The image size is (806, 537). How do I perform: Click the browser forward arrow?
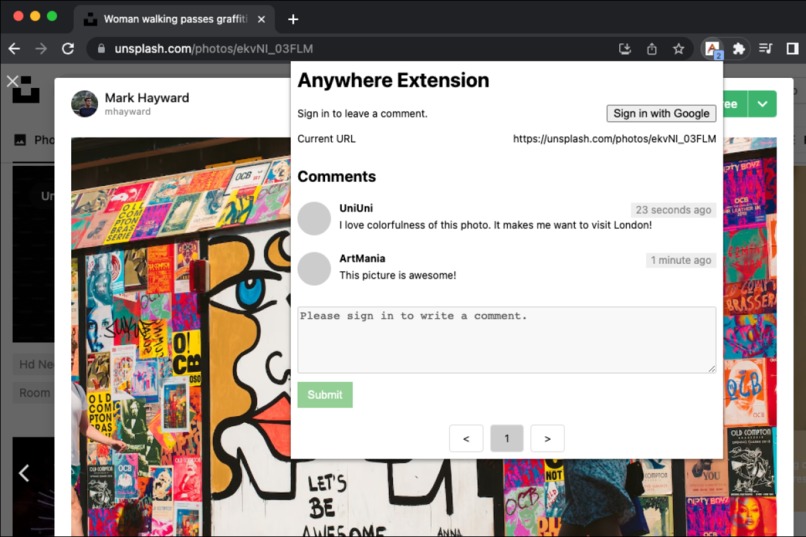click(x=41, y=49)
